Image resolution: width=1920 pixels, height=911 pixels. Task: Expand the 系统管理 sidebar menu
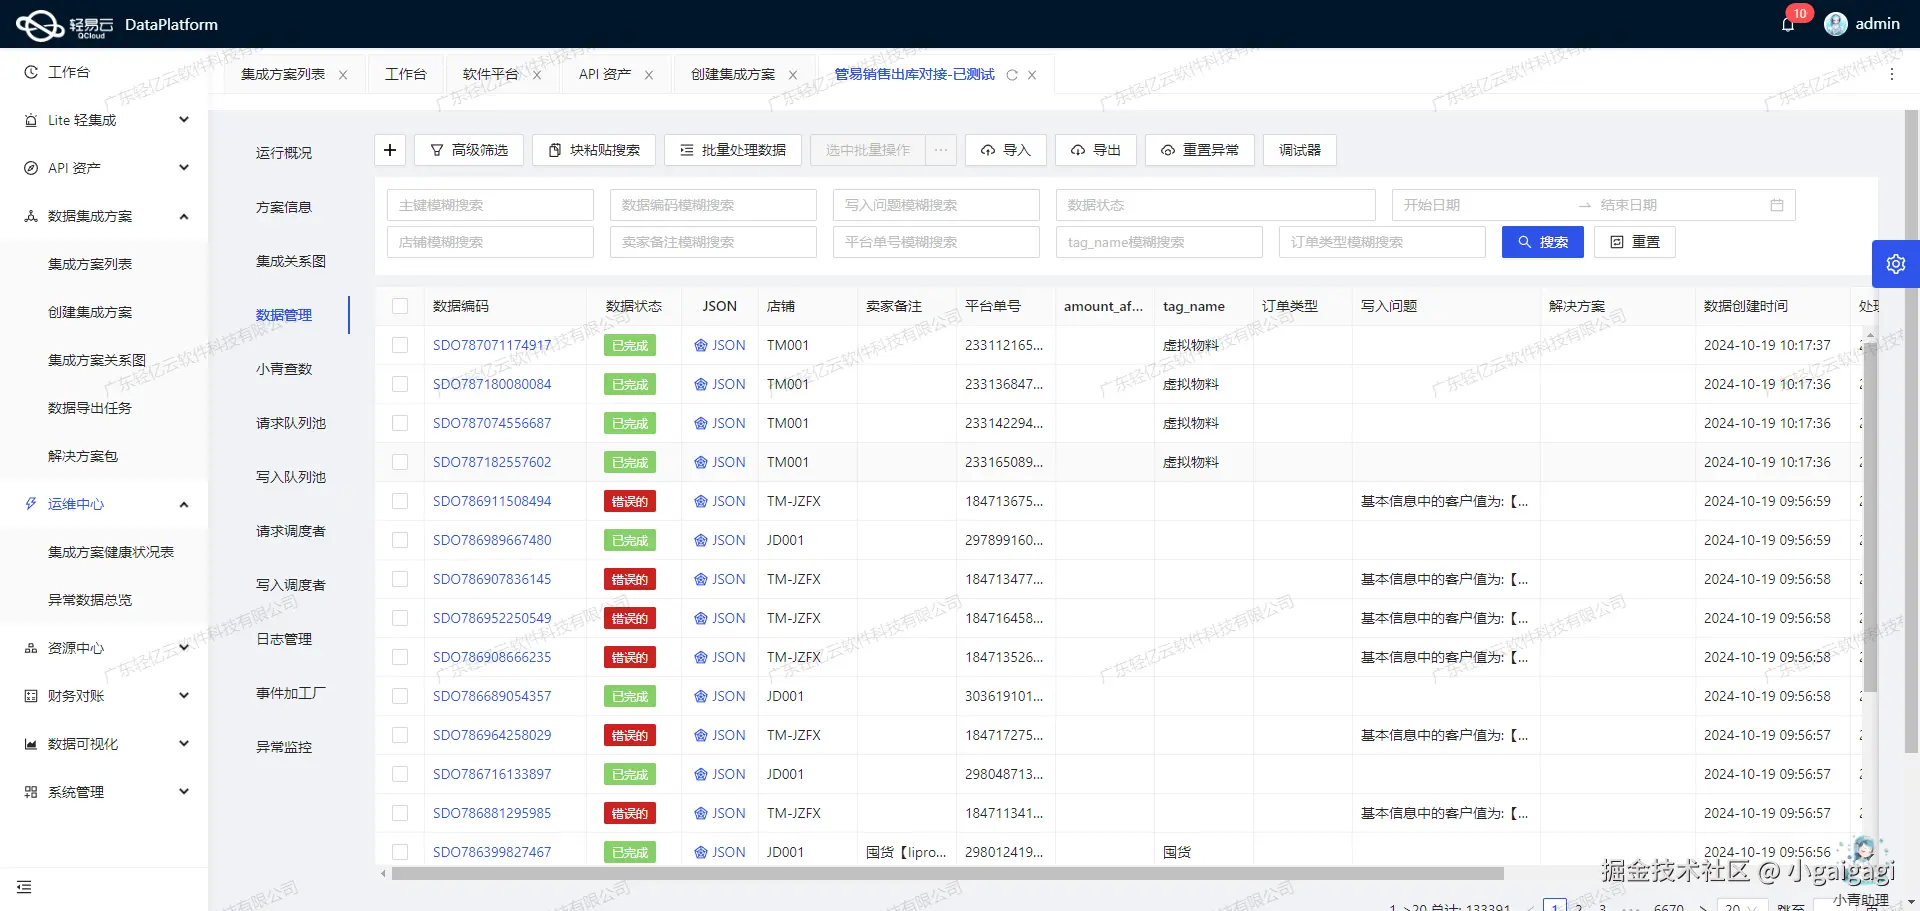(104, 791)
